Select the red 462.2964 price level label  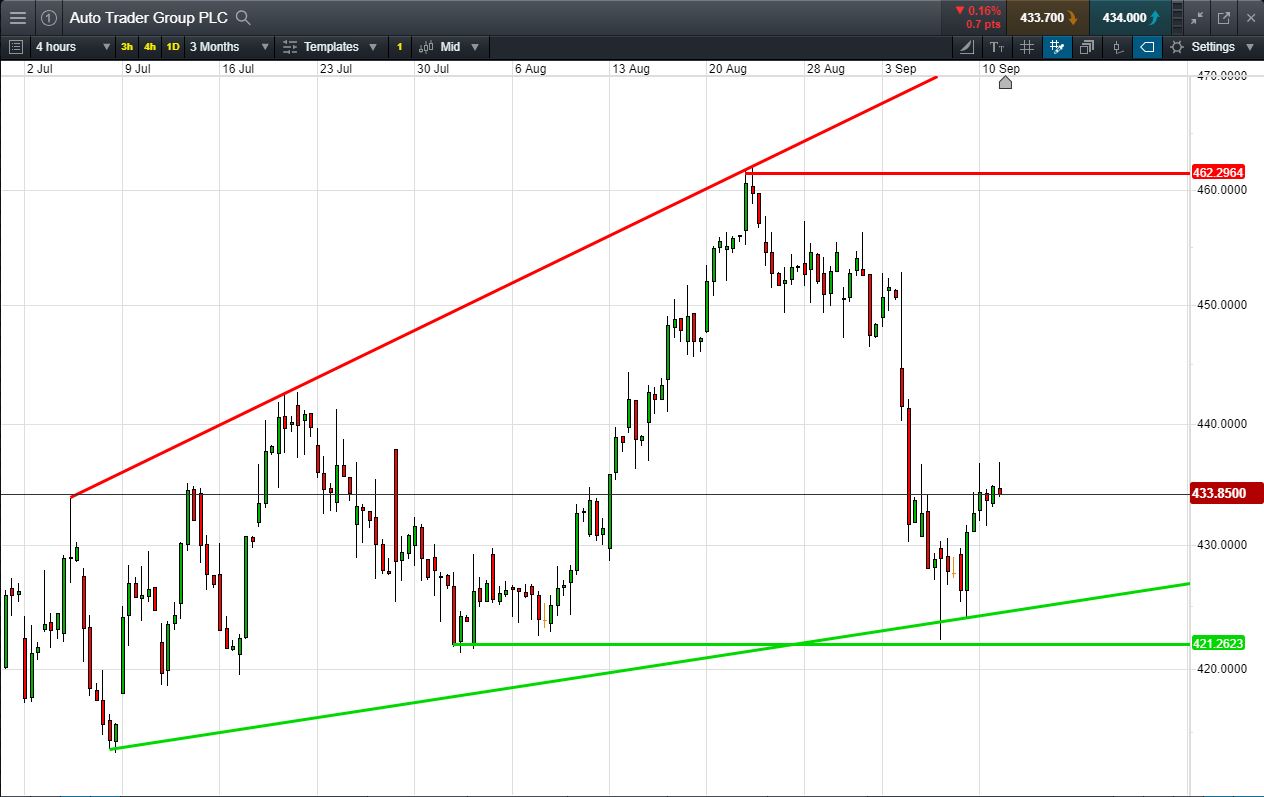coord(1217,172)
